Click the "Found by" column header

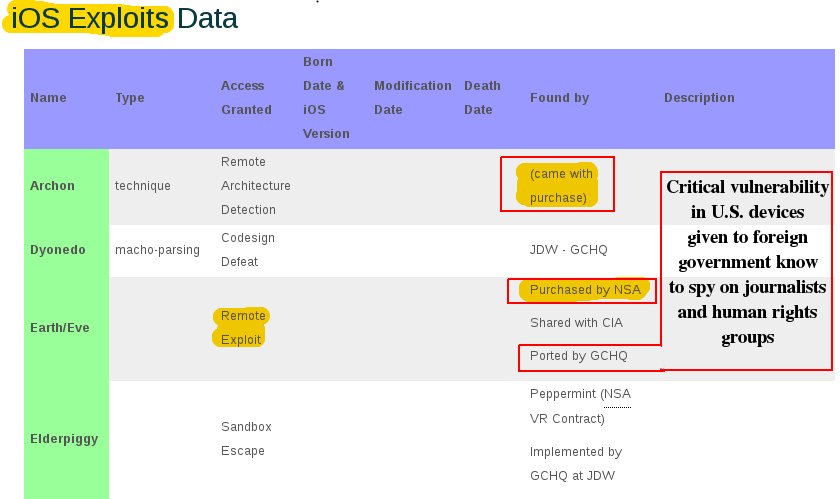pyautogui.click(x=559, y=98)
